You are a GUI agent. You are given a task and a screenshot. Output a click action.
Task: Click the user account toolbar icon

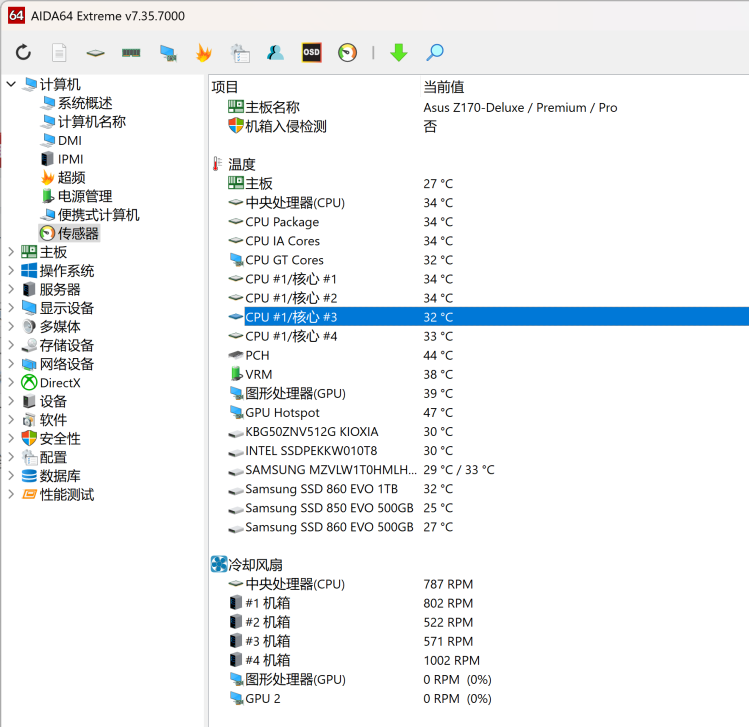275,53
